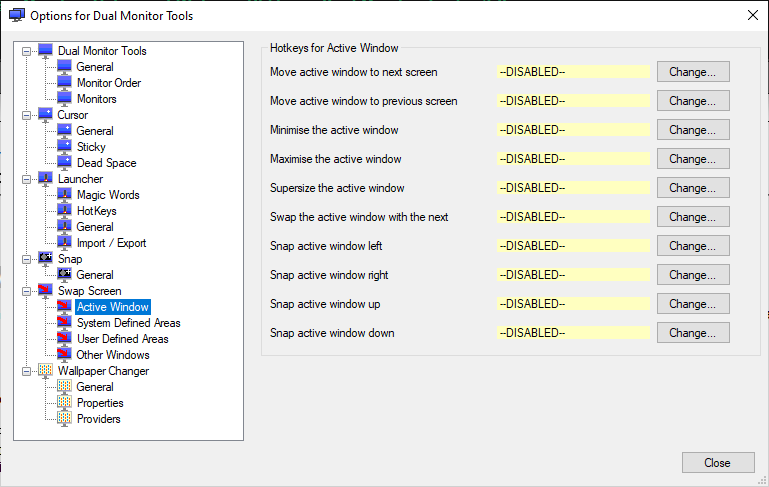Select General under Cursor
The width and height of the screenshot is (769, 487).
click(x=95, y=131)
